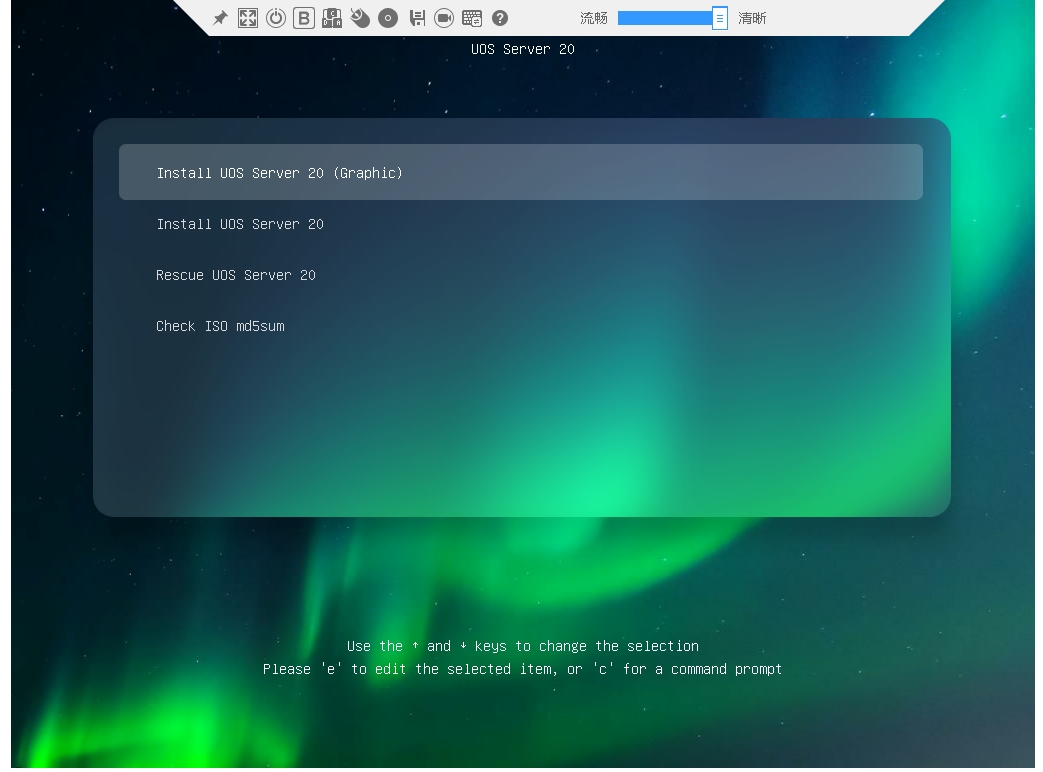Open the keyboard layout CDFA icon
1043x772 pixels.
tap(332, 18)
